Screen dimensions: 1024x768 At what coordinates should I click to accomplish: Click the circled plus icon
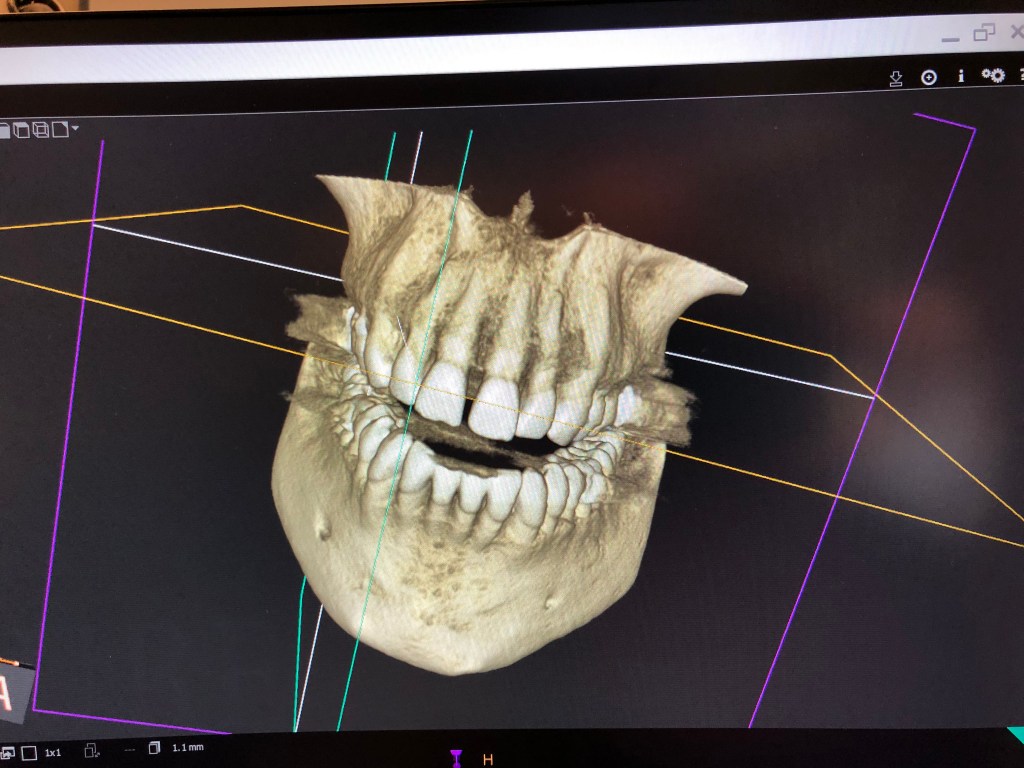[x=929, y=77]
